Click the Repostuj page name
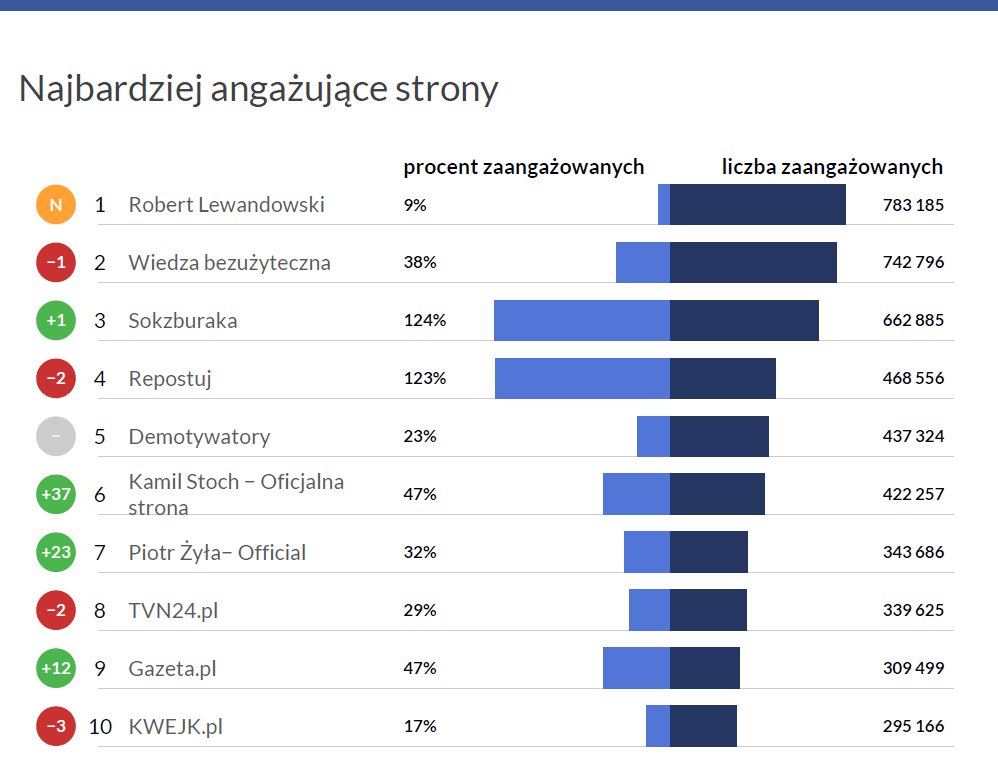Image resolution: width=998 pixels, height=758 pixels. 170,379
